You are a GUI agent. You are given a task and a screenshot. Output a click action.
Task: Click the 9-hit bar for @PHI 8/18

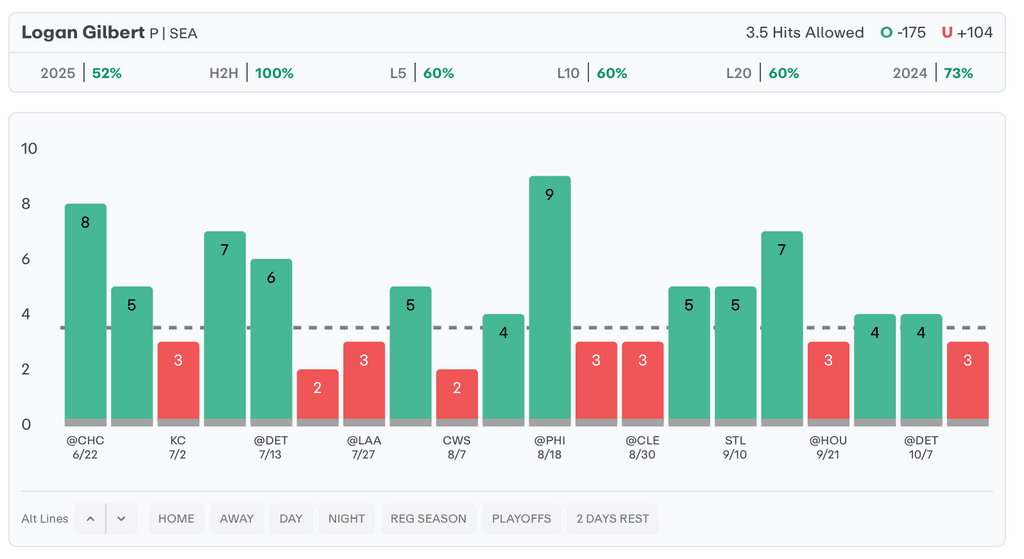(x=549, y=300)
